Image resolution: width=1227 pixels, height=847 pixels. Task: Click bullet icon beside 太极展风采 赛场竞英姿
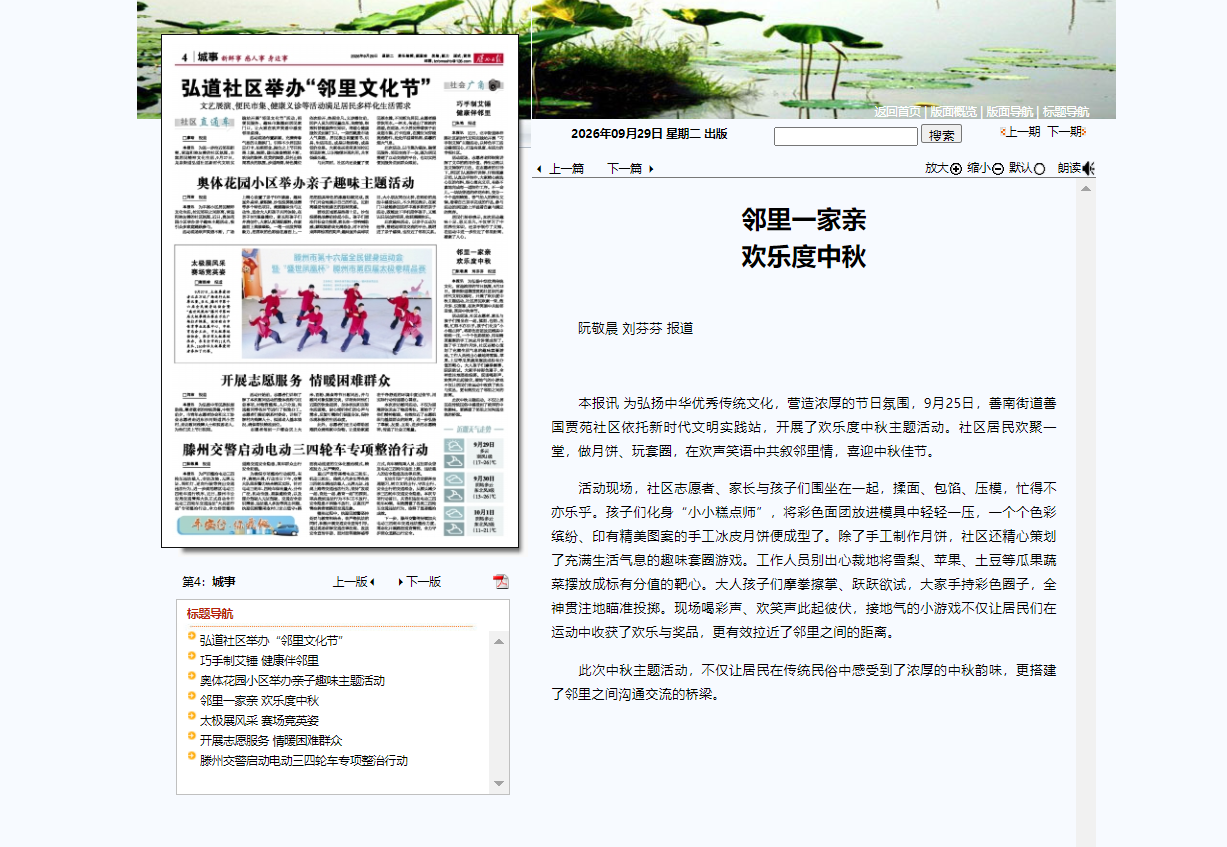pos(191,716)
